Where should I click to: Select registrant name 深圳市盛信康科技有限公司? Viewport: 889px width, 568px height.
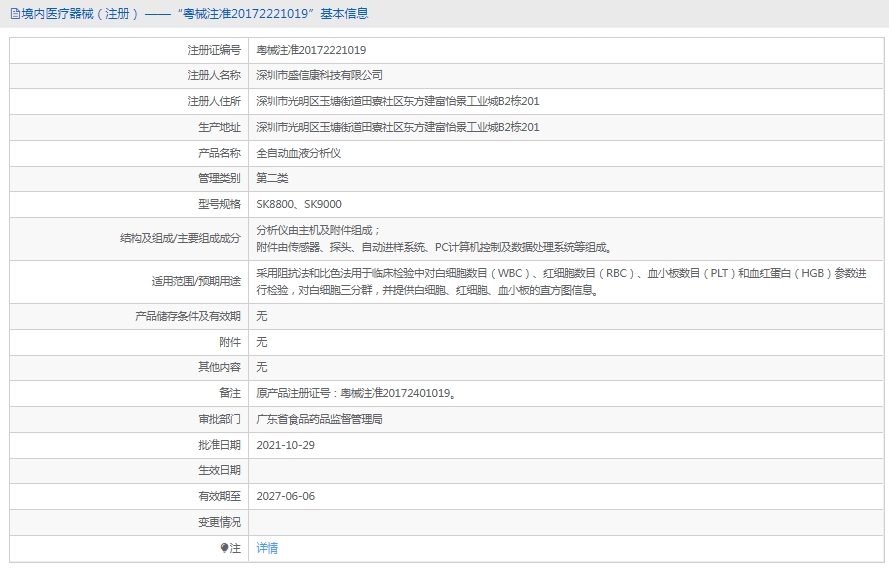[319, 75]
